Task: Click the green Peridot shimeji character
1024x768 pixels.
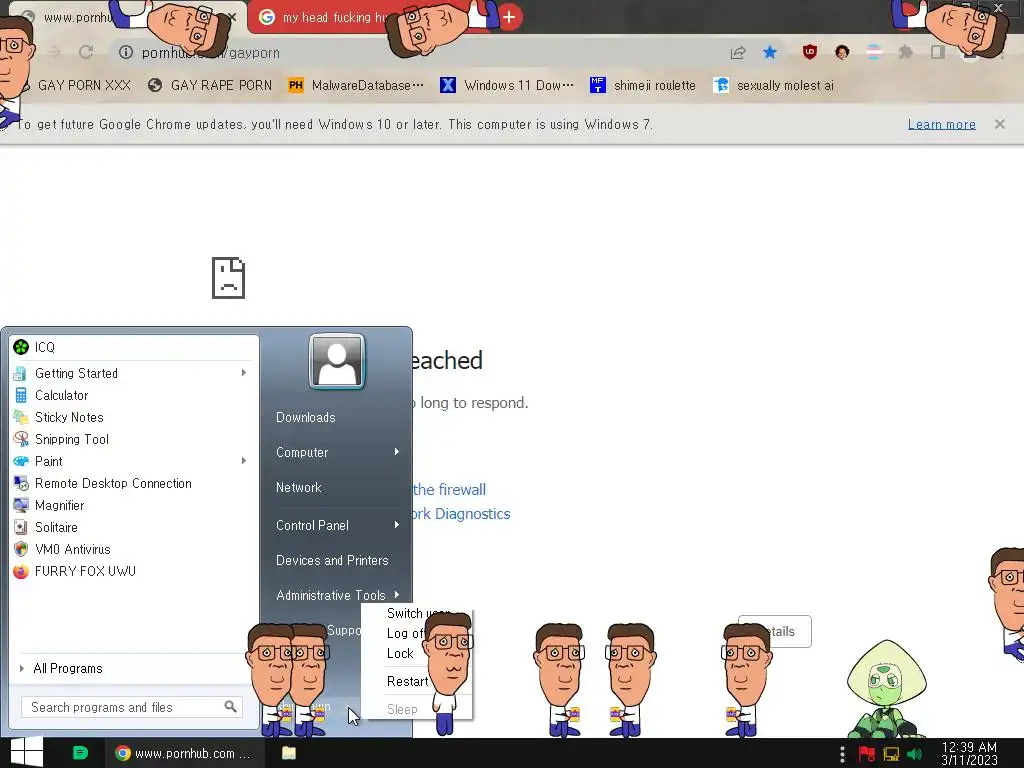Action: [886, 689]
